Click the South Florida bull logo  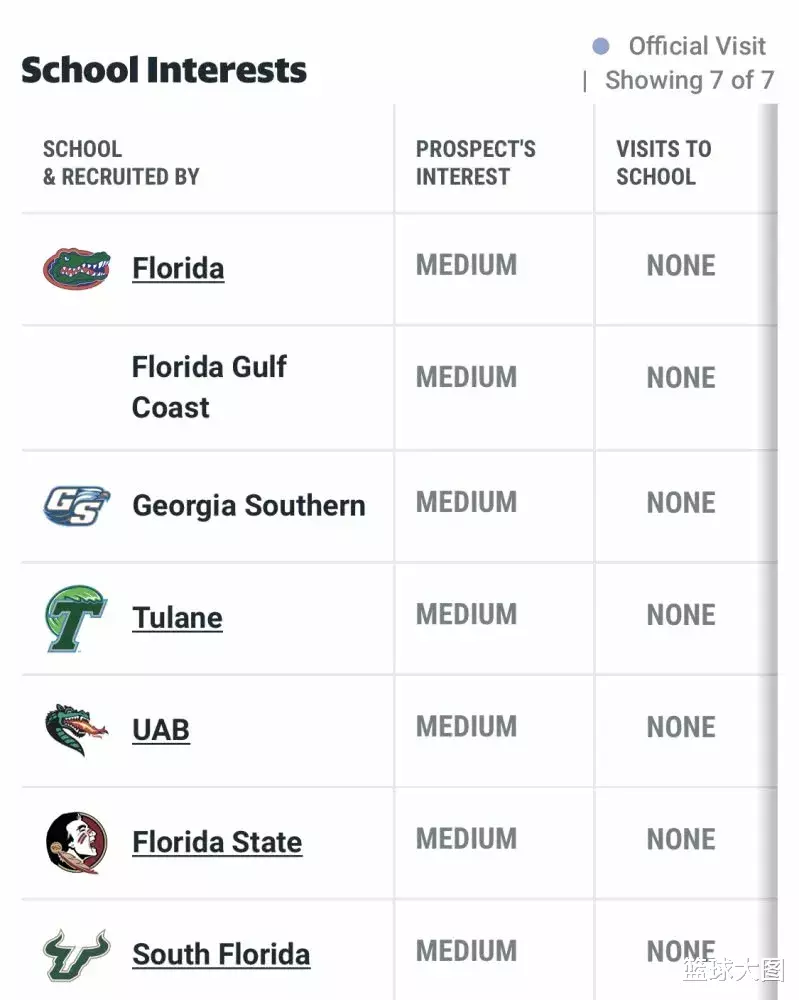[76, 954]
